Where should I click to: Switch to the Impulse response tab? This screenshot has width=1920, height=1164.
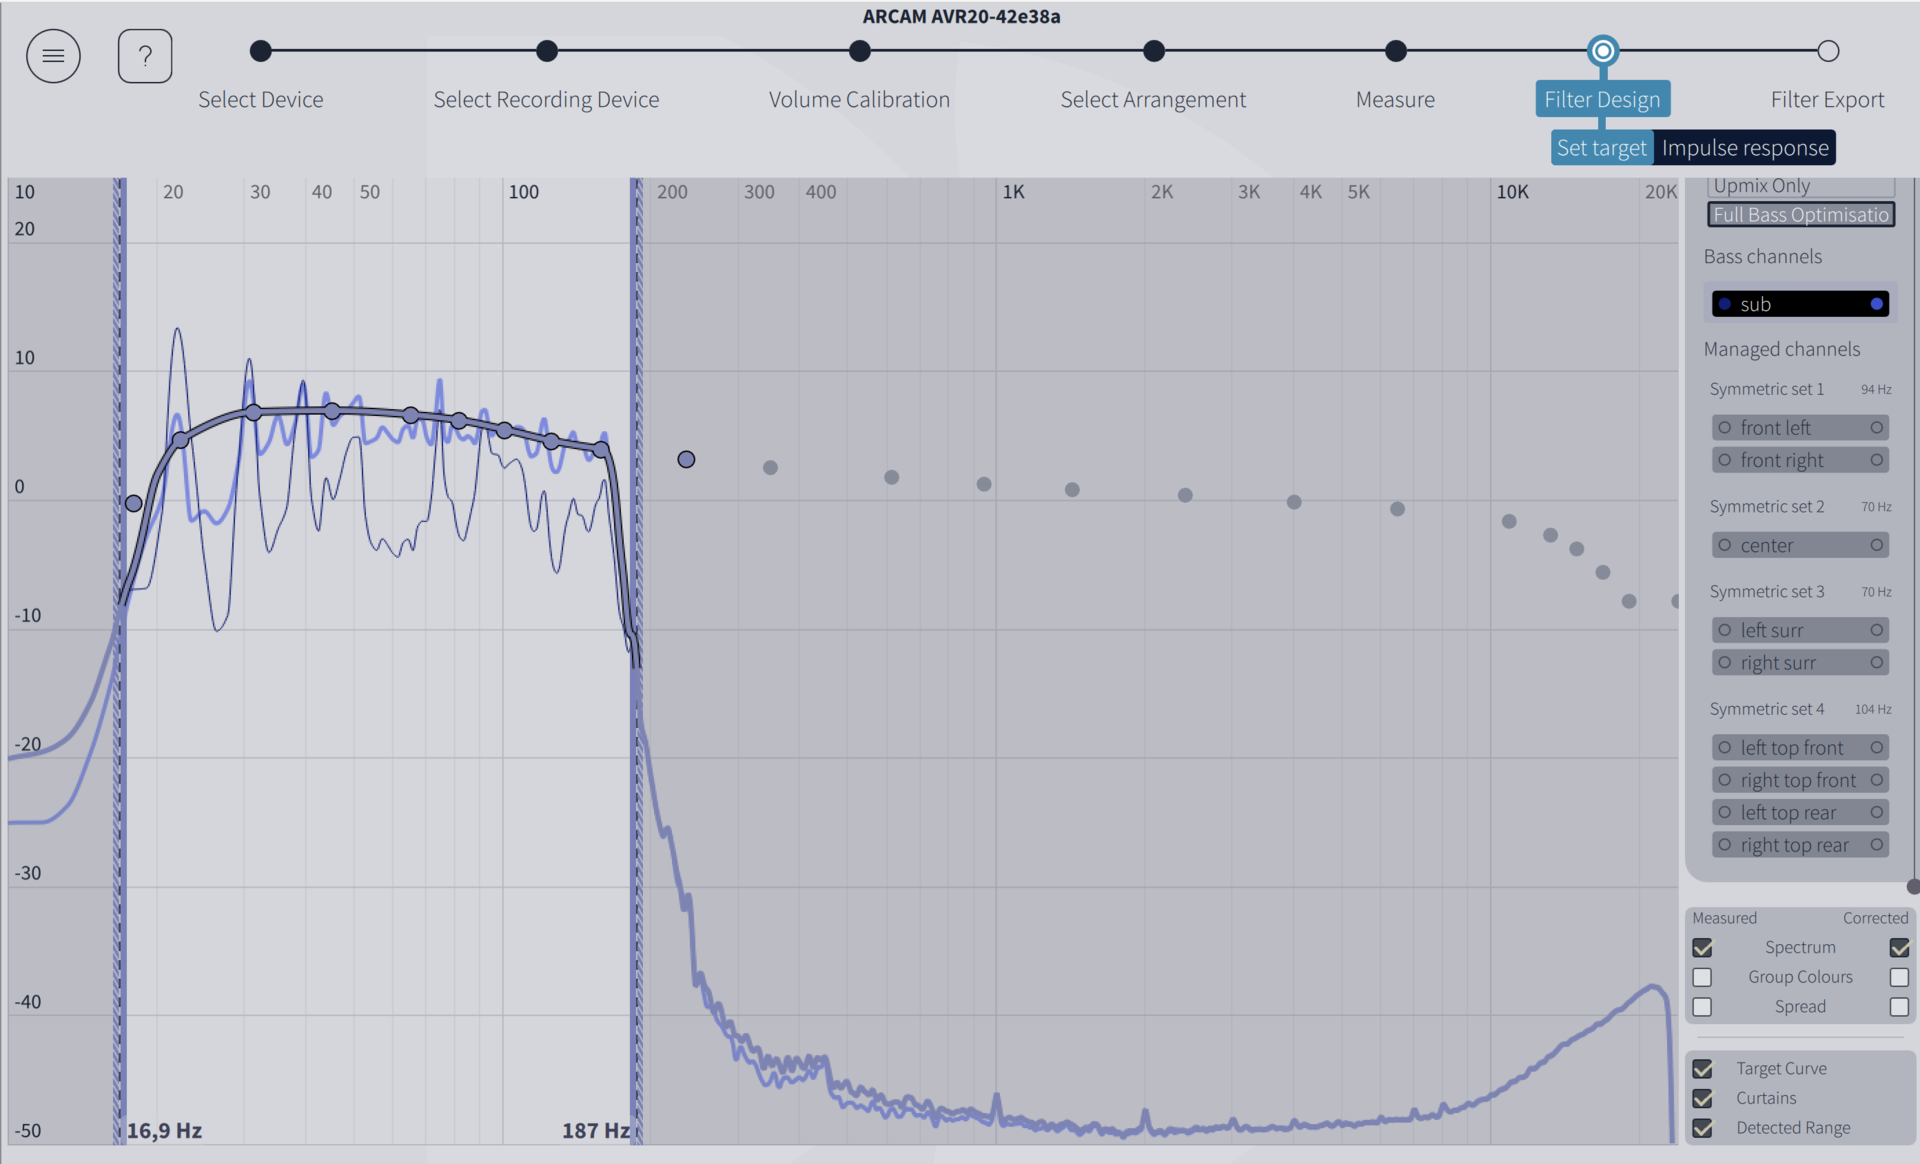(x=1744, y=148)
